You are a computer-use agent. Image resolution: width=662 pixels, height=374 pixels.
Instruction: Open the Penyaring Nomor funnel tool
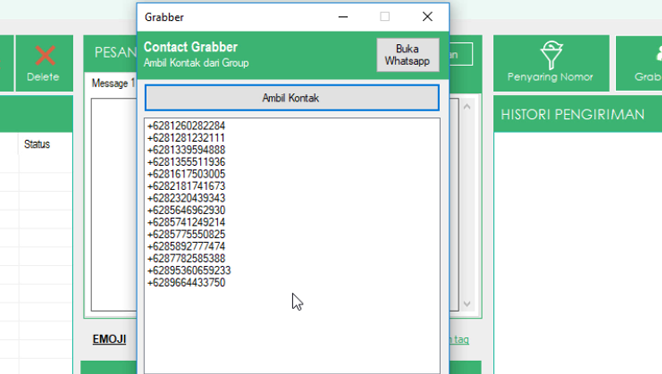click(551, 63)
